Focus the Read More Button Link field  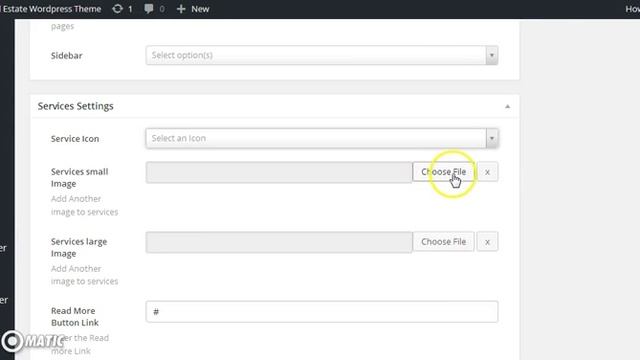point(322,312)
